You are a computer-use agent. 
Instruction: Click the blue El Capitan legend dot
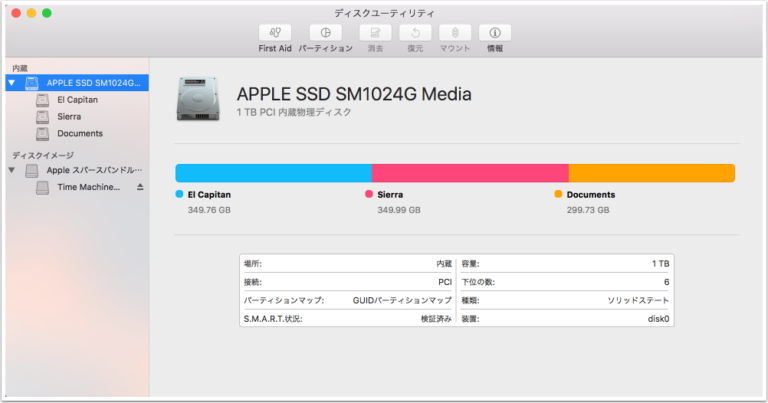[179, 194]
